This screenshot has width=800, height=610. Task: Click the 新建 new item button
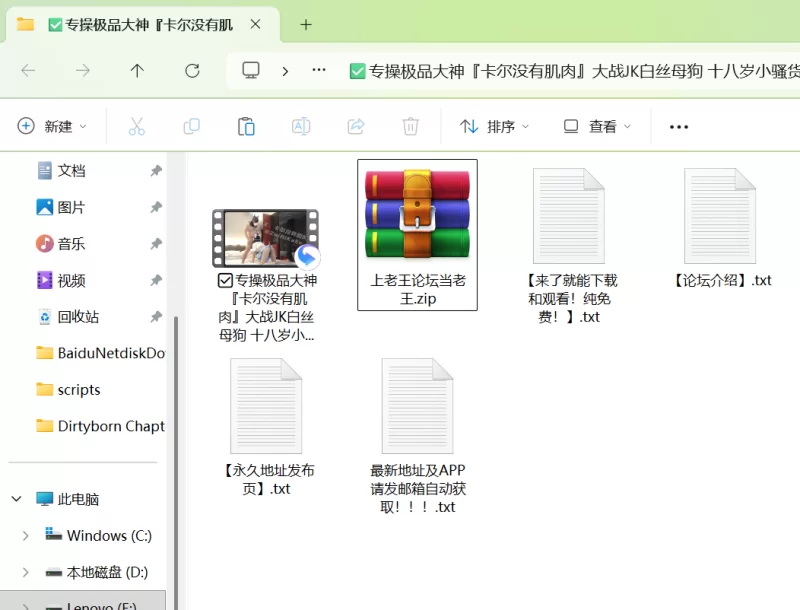[x=53, y=126]
